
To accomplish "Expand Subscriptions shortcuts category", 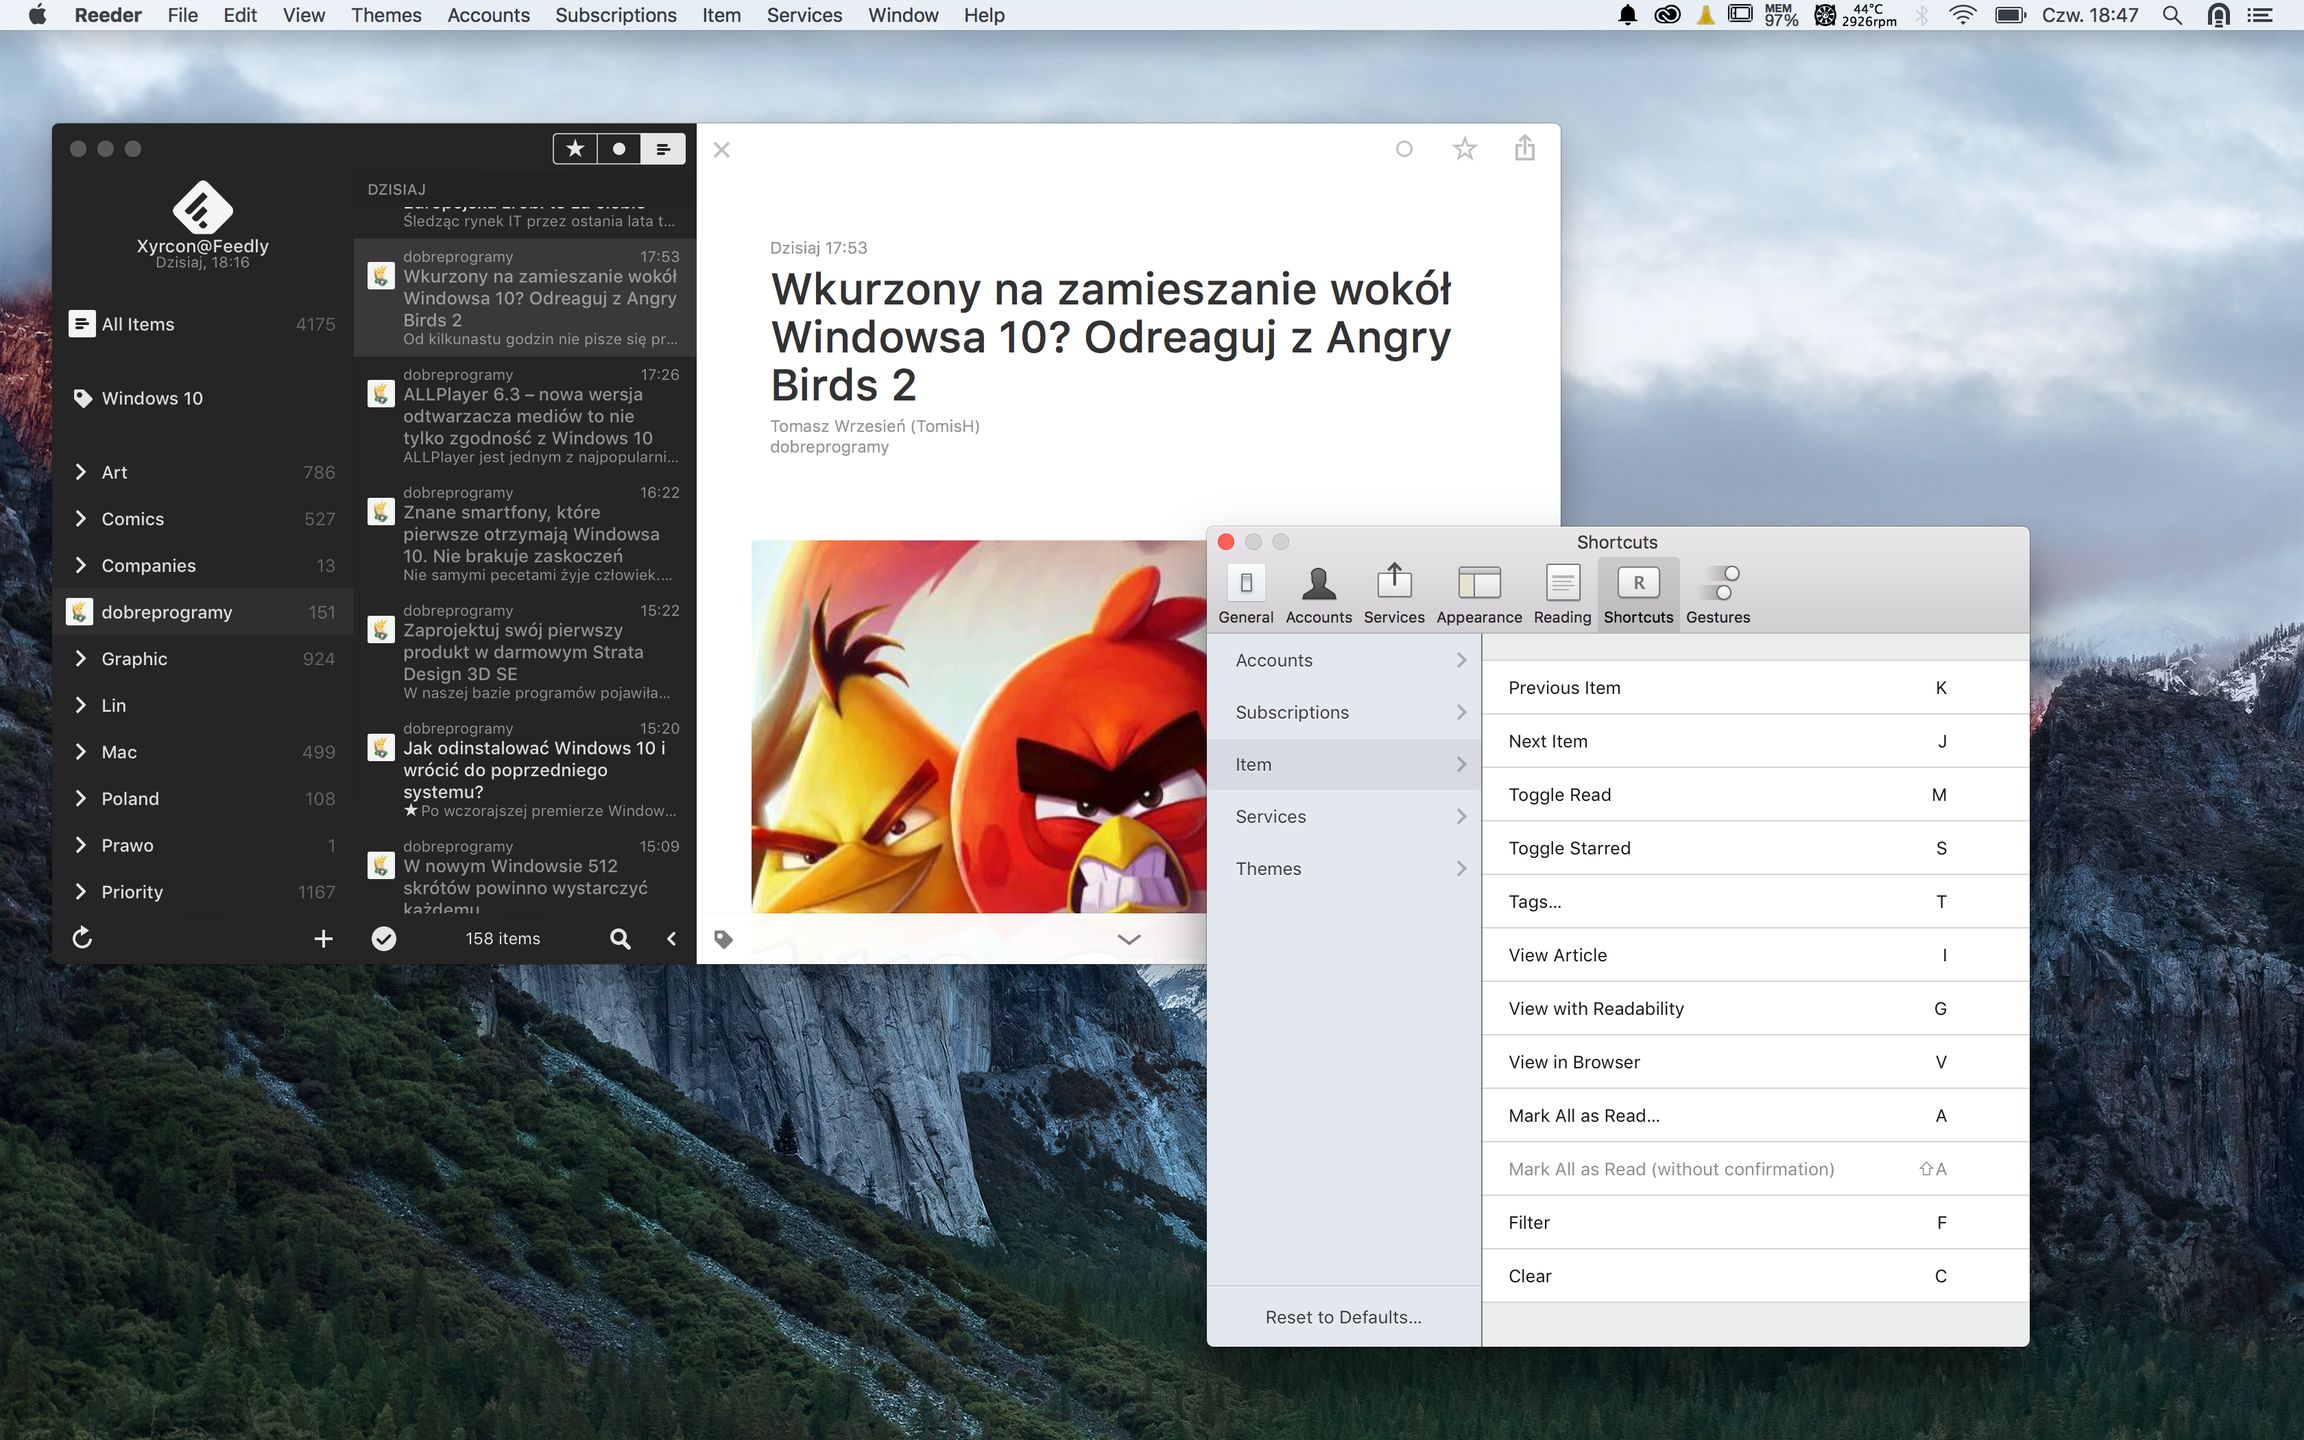I will pyautogui.click(x=1343, y=712).
